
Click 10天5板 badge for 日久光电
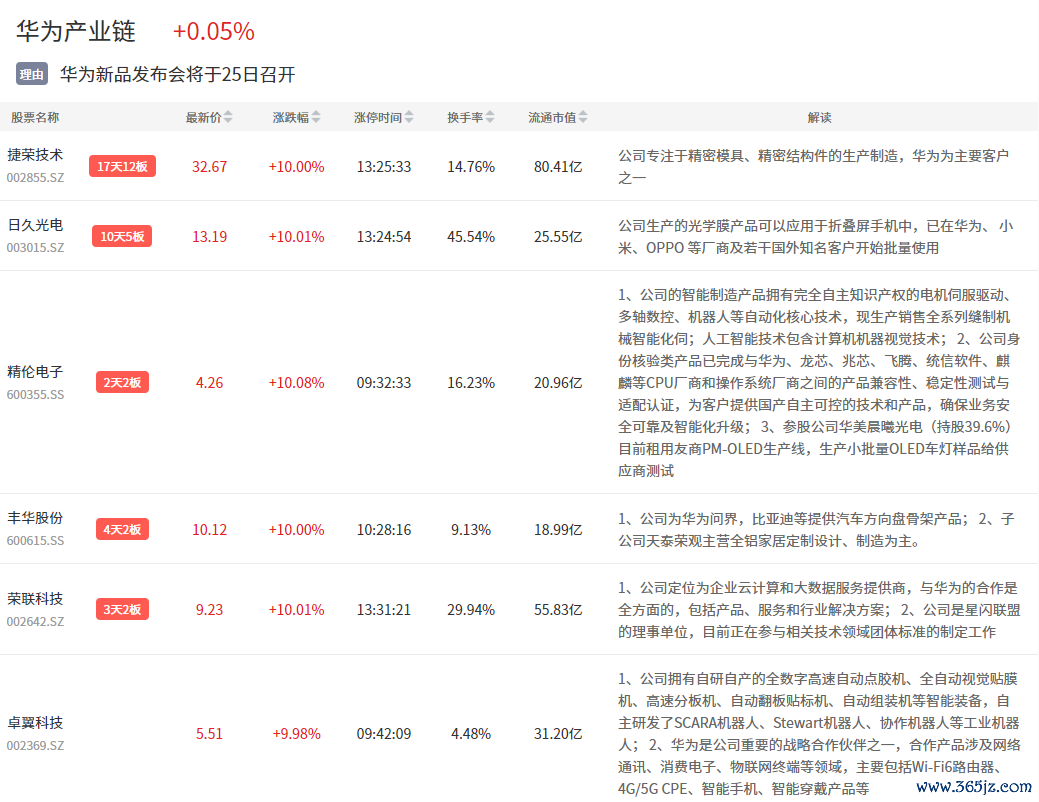click(122, 236)
